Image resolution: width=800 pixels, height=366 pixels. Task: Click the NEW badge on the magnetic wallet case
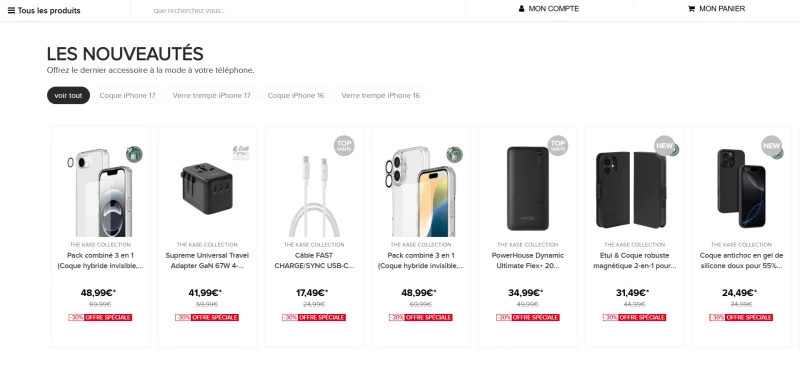(664, 145)
